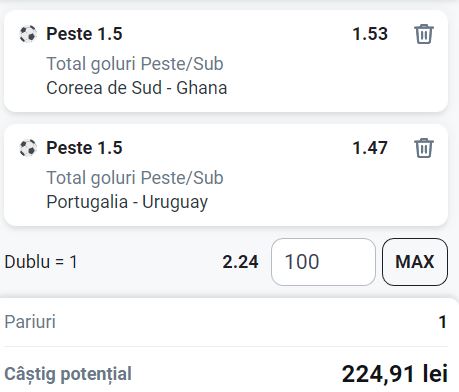Screen dimensions: 459x392
Task: Click Total goluri Peste/Sub under Coreea match
Action: (x=135, y=64)
